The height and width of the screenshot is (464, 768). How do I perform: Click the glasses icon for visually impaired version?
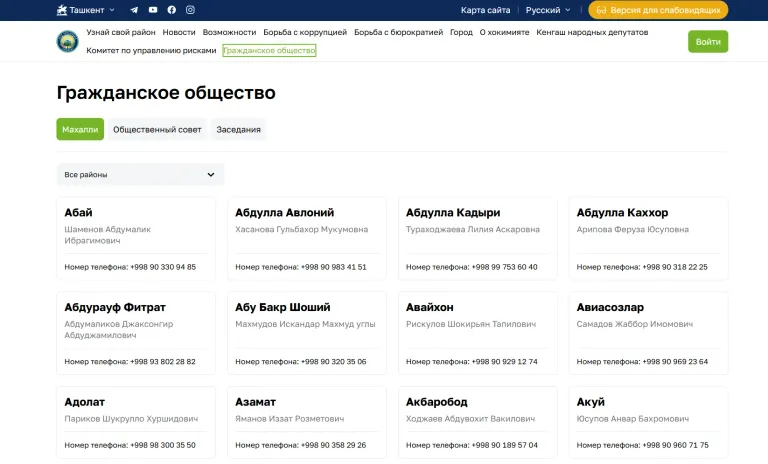pos(601,10)
